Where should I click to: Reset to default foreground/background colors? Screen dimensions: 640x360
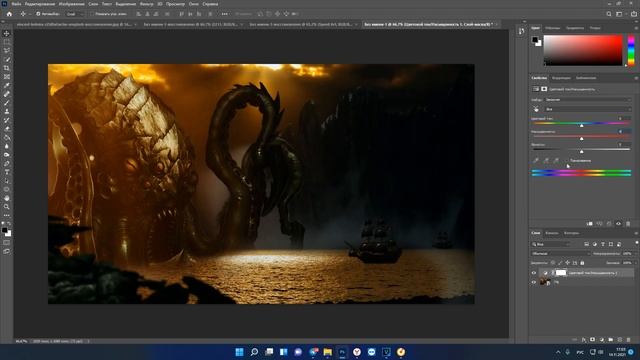4,224
